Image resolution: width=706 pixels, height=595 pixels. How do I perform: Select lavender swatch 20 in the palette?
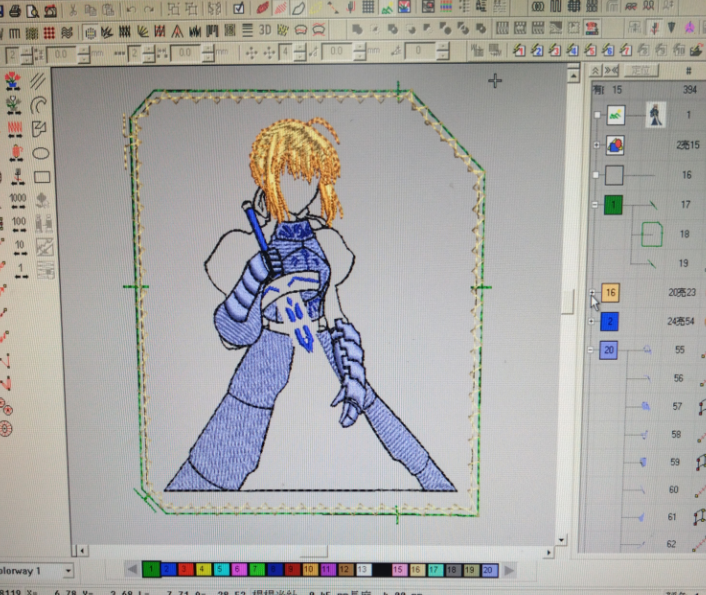coord(489,570)
